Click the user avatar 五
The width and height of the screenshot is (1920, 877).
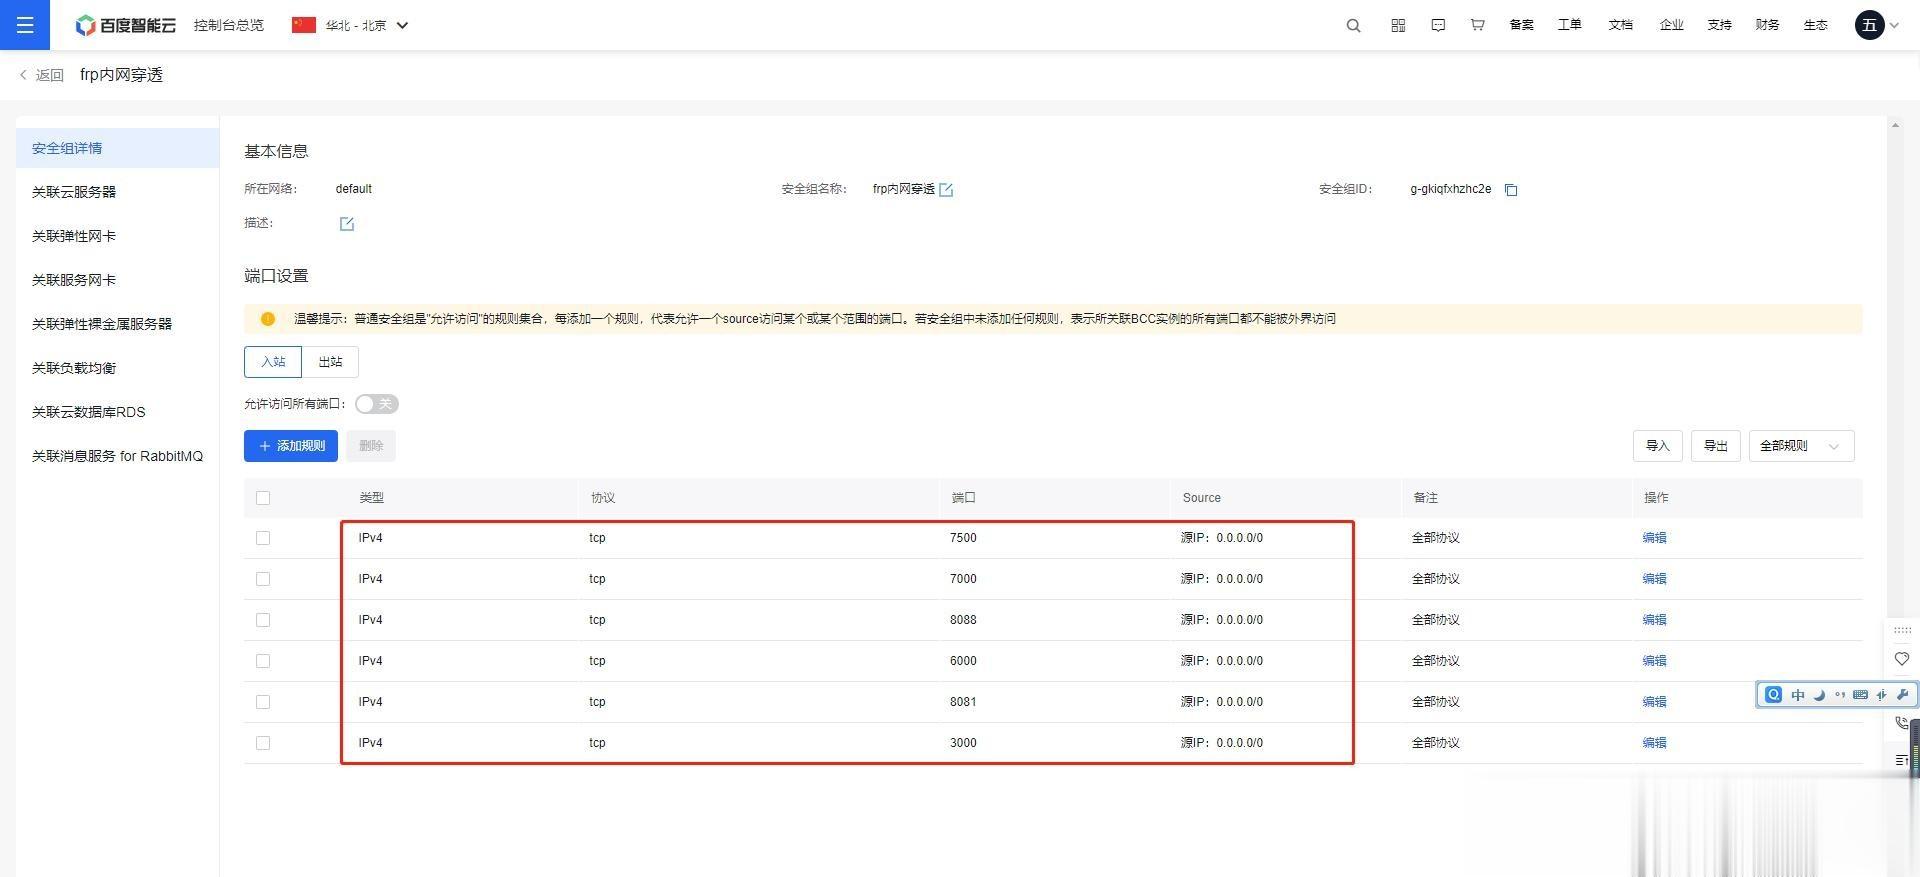(1870, 25)
